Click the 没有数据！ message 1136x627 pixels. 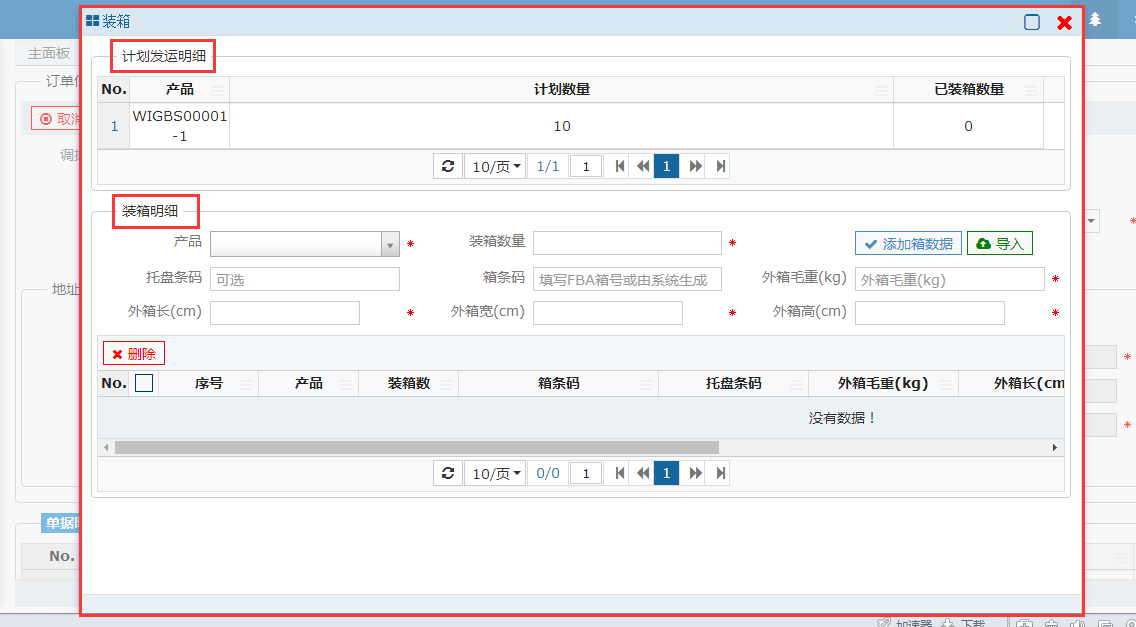tap(843, 418)
